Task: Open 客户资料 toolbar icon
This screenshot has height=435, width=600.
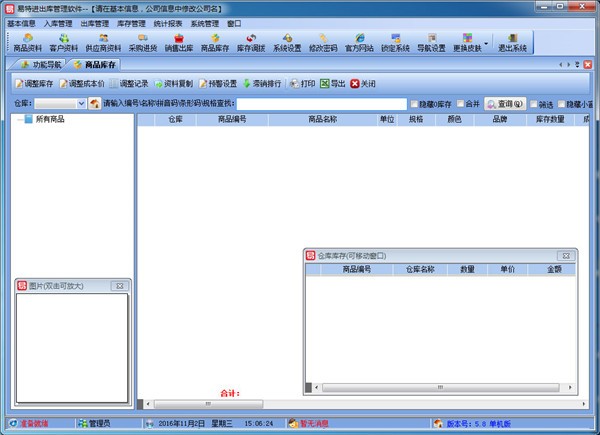Action: coord(63,42)
